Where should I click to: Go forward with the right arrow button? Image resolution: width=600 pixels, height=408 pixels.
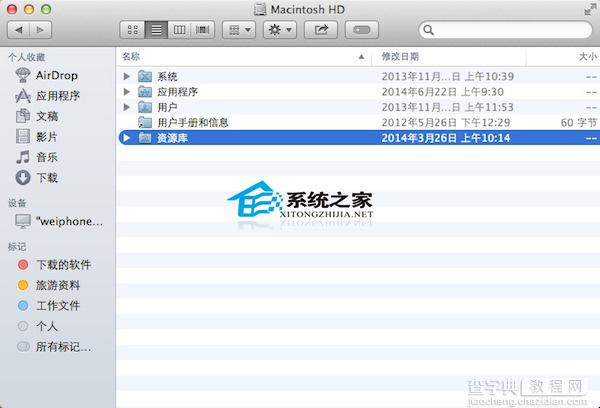click(40, 30)
